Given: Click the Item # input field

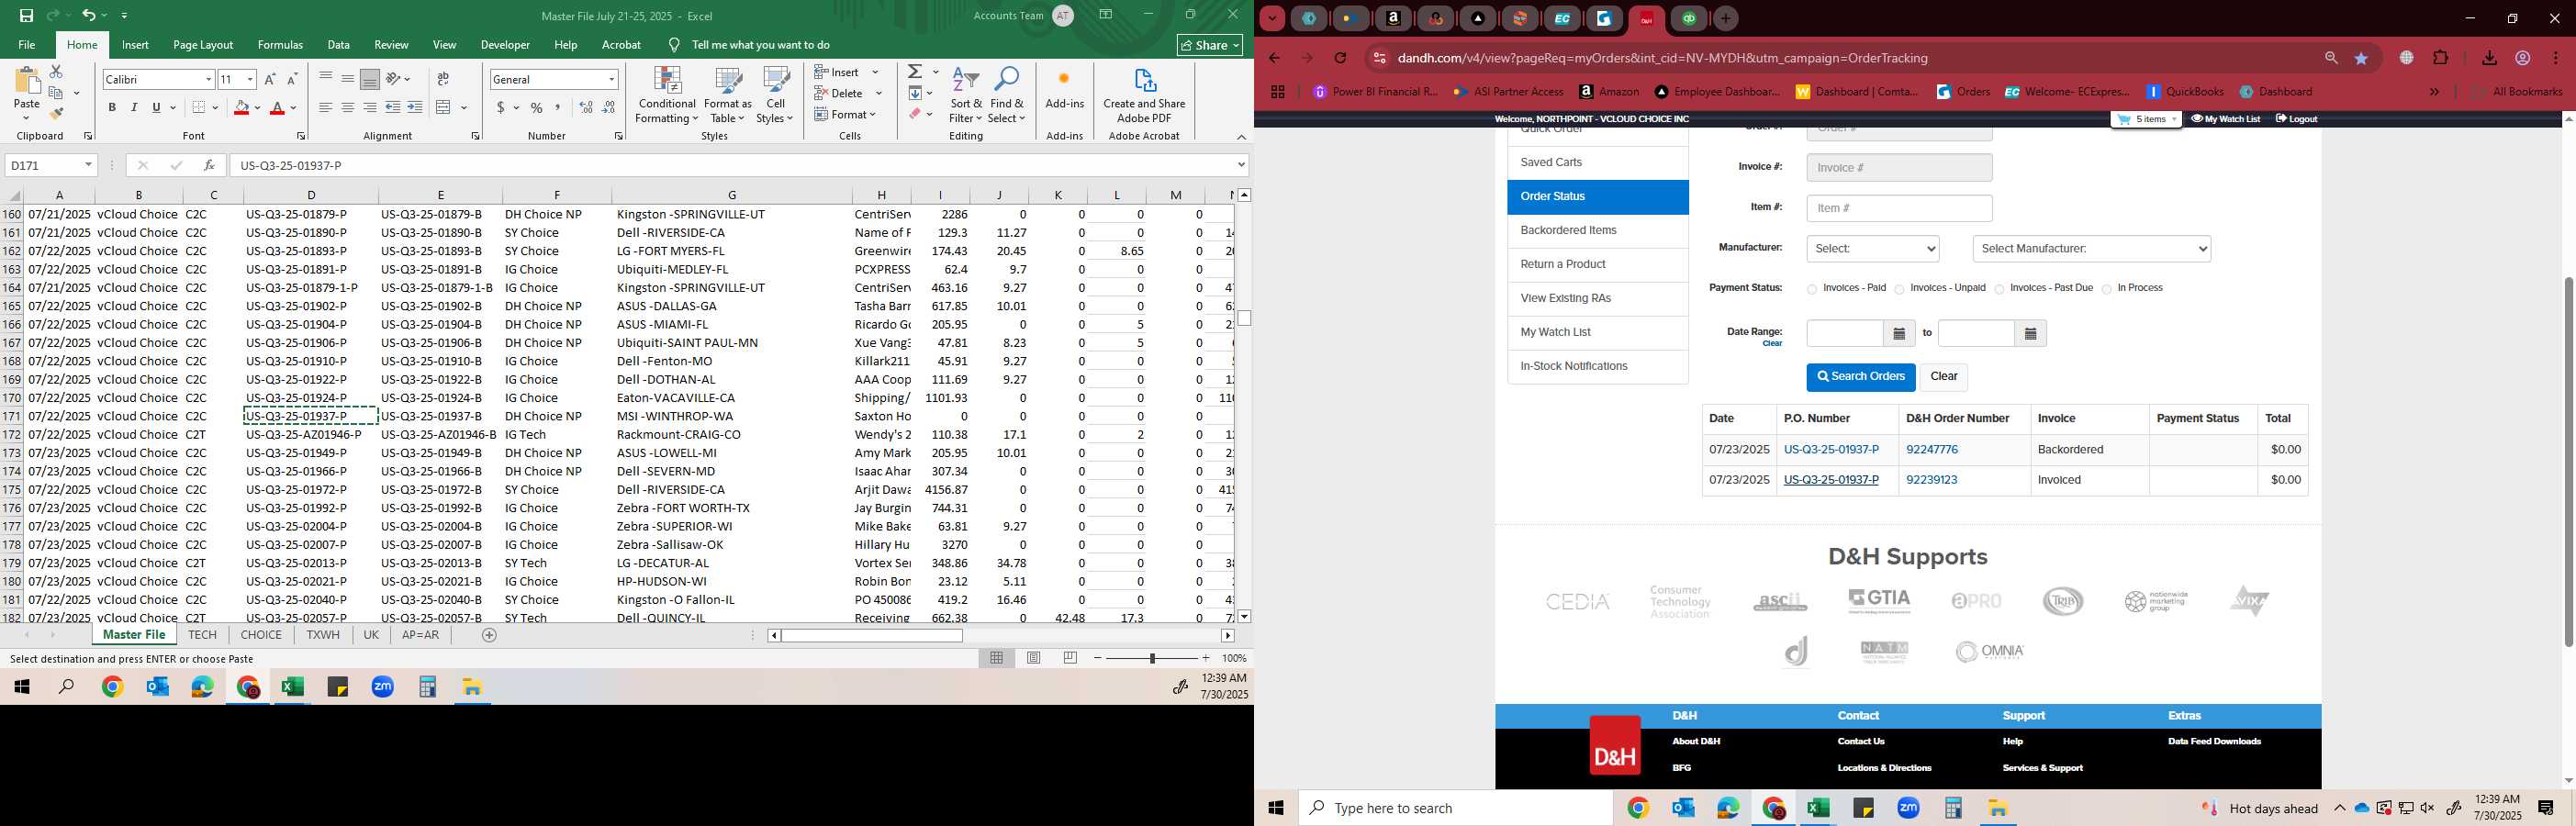Looking at the screenshot, I should [x=1899, y=208].
